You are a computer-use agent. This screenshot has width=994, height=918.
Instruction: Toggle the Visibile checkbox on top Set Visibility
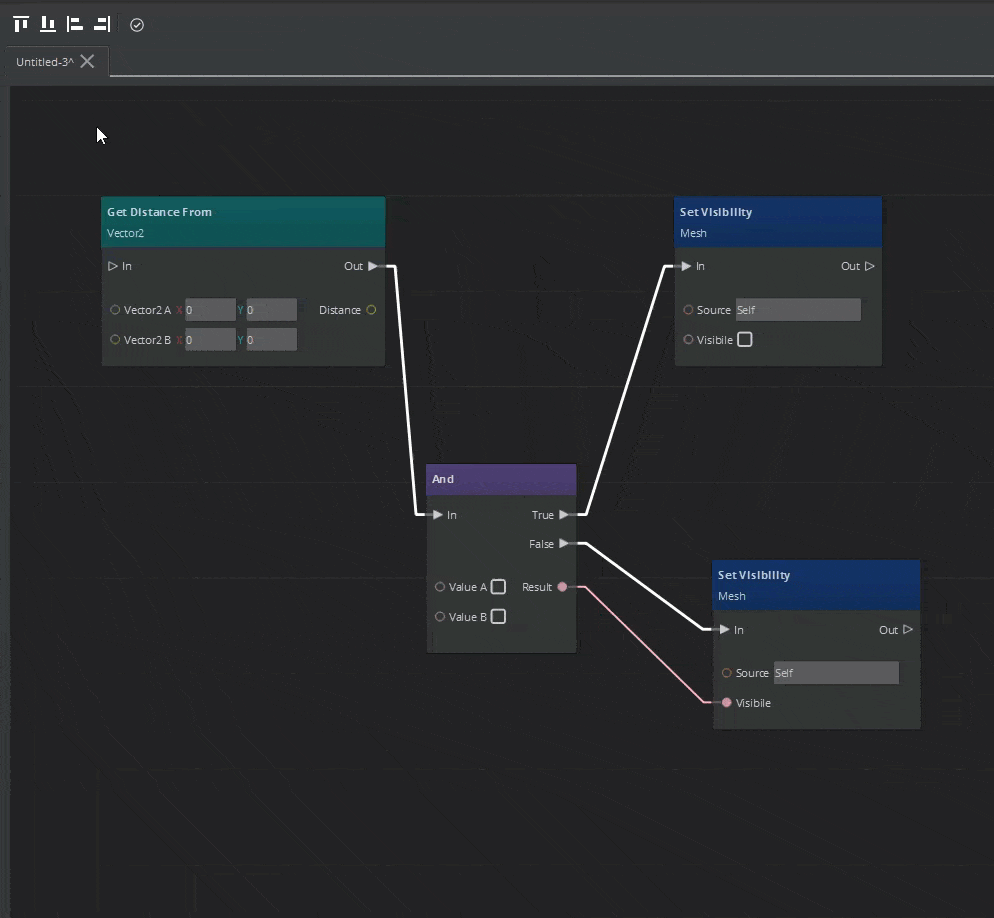pyautogui.click(x=744, y=339)
